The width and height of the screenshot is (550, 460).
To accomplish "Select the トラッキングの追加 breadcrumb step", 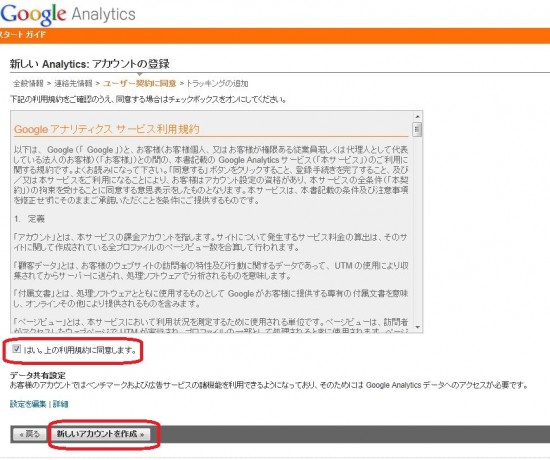I will (217, 84).
